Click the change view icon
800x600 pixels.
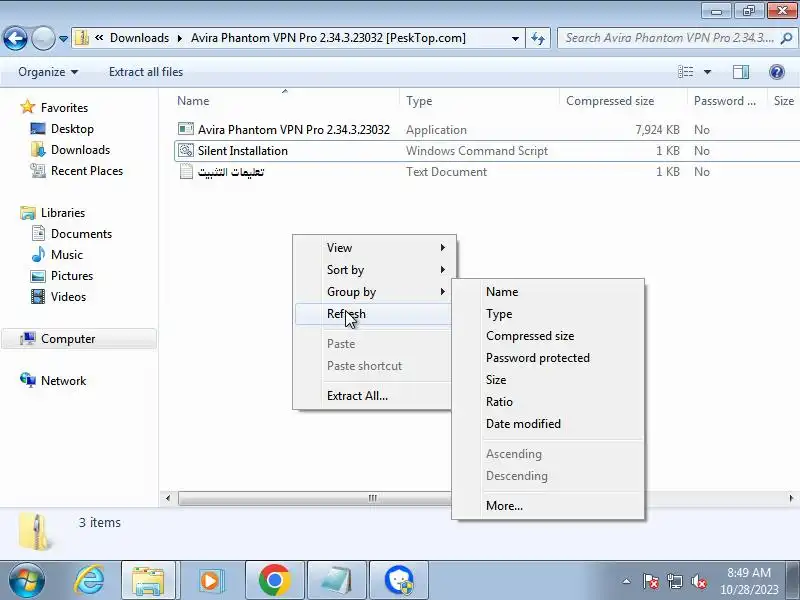click(x=685, y=72)
